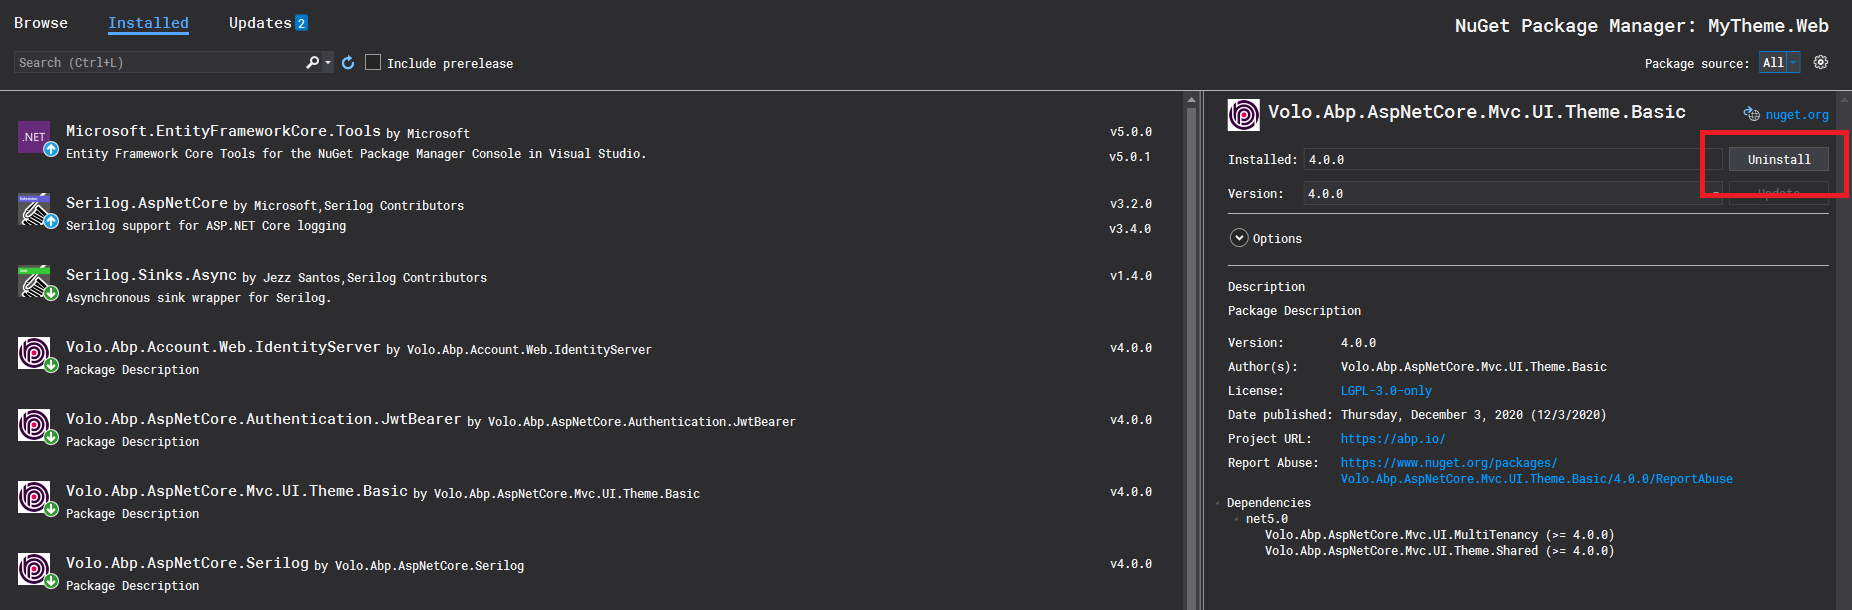Select Volo.Abp.AspNetCore.Authentication.JwtBearer package name

point(263,419)
